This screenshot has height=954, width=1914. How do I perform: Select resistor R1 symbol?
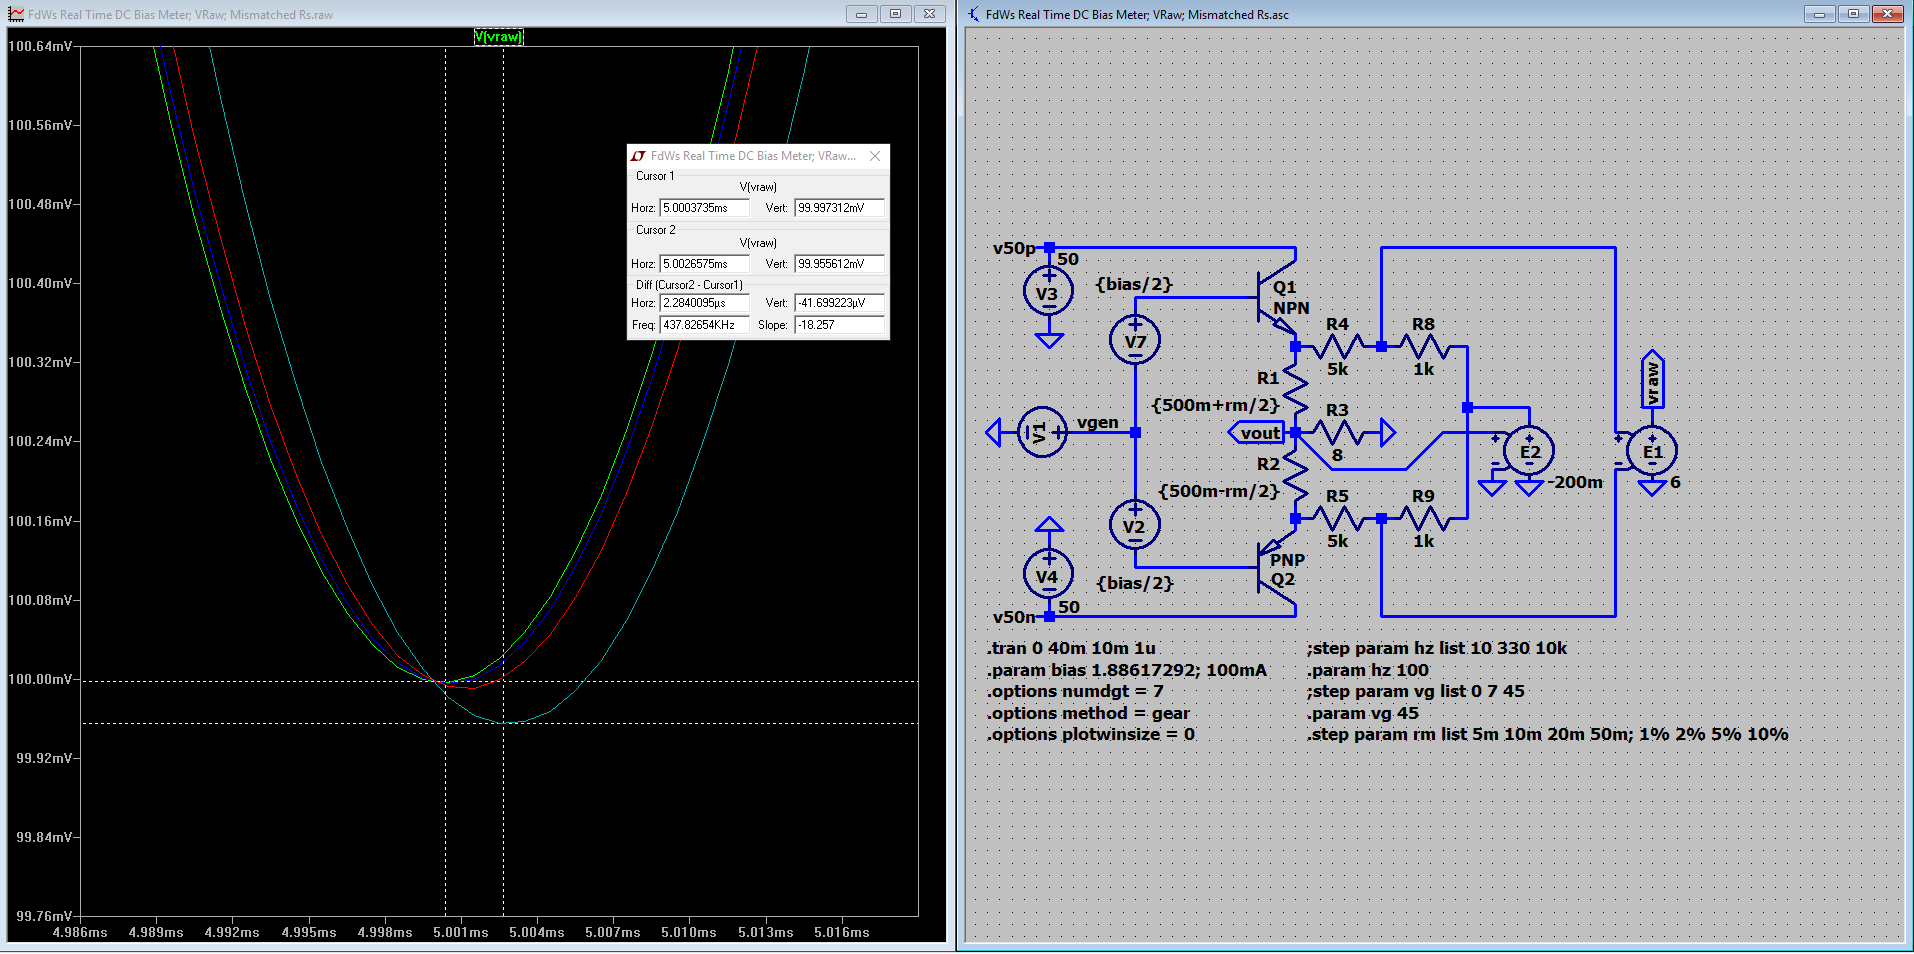pyautogui.click(x=1295, y=389)
